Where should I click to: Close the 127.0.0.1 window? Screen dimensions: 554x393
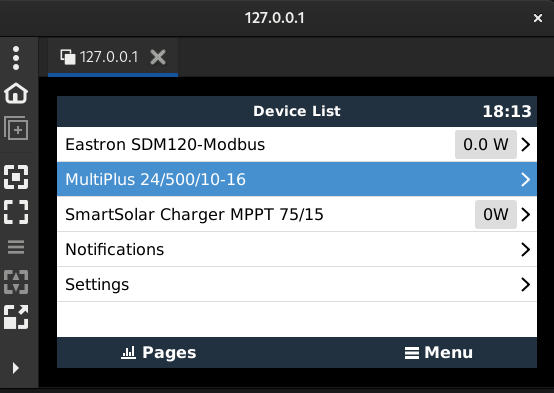pyautogui.click(x=538, y=18)
